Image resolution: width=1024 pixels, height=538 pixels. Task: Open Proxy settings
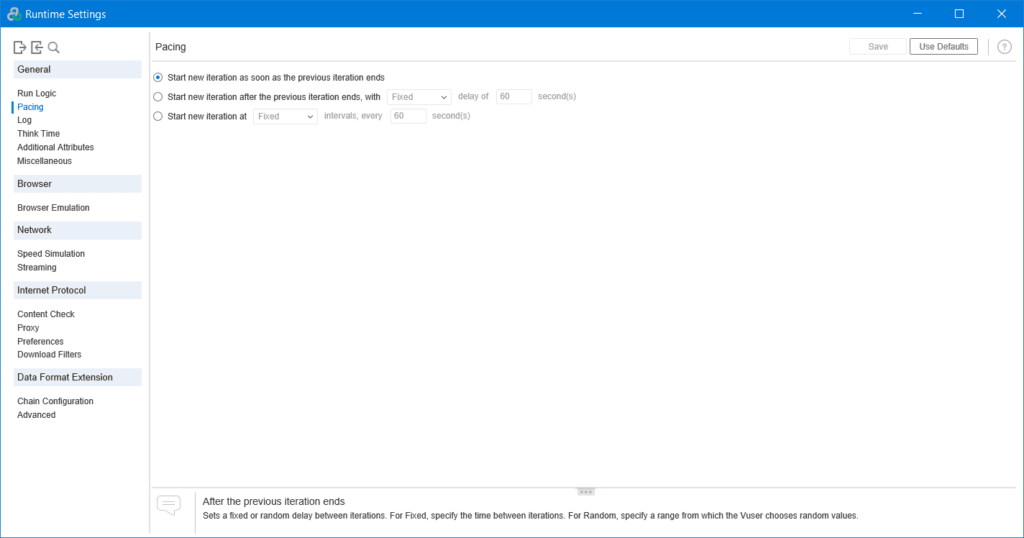[x=28, y=328]
